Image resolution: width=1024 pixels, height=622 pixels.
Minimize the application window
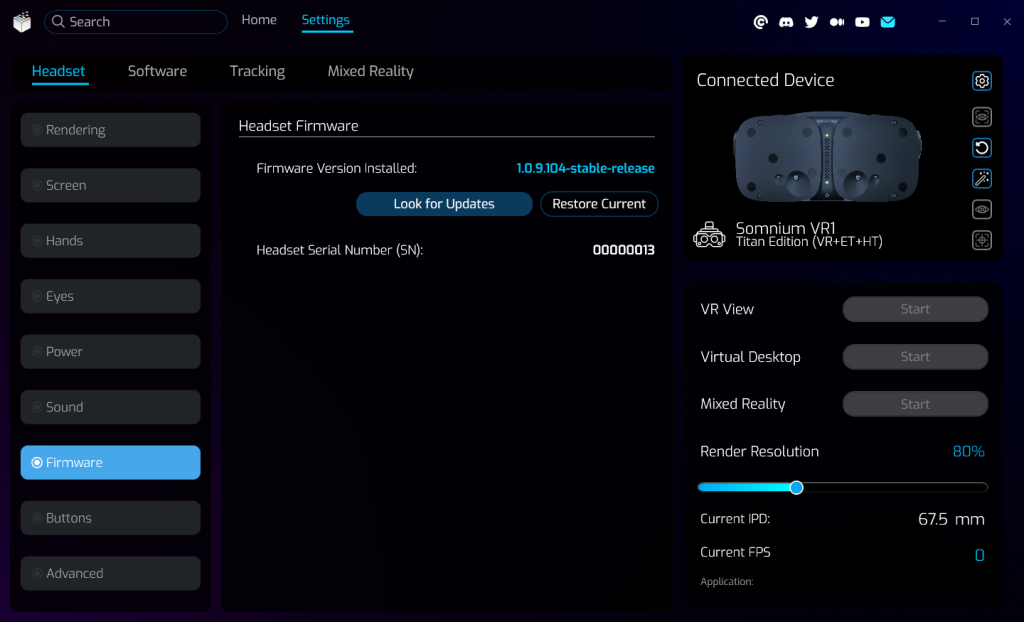pyautogui.click(x=942, y=22)
